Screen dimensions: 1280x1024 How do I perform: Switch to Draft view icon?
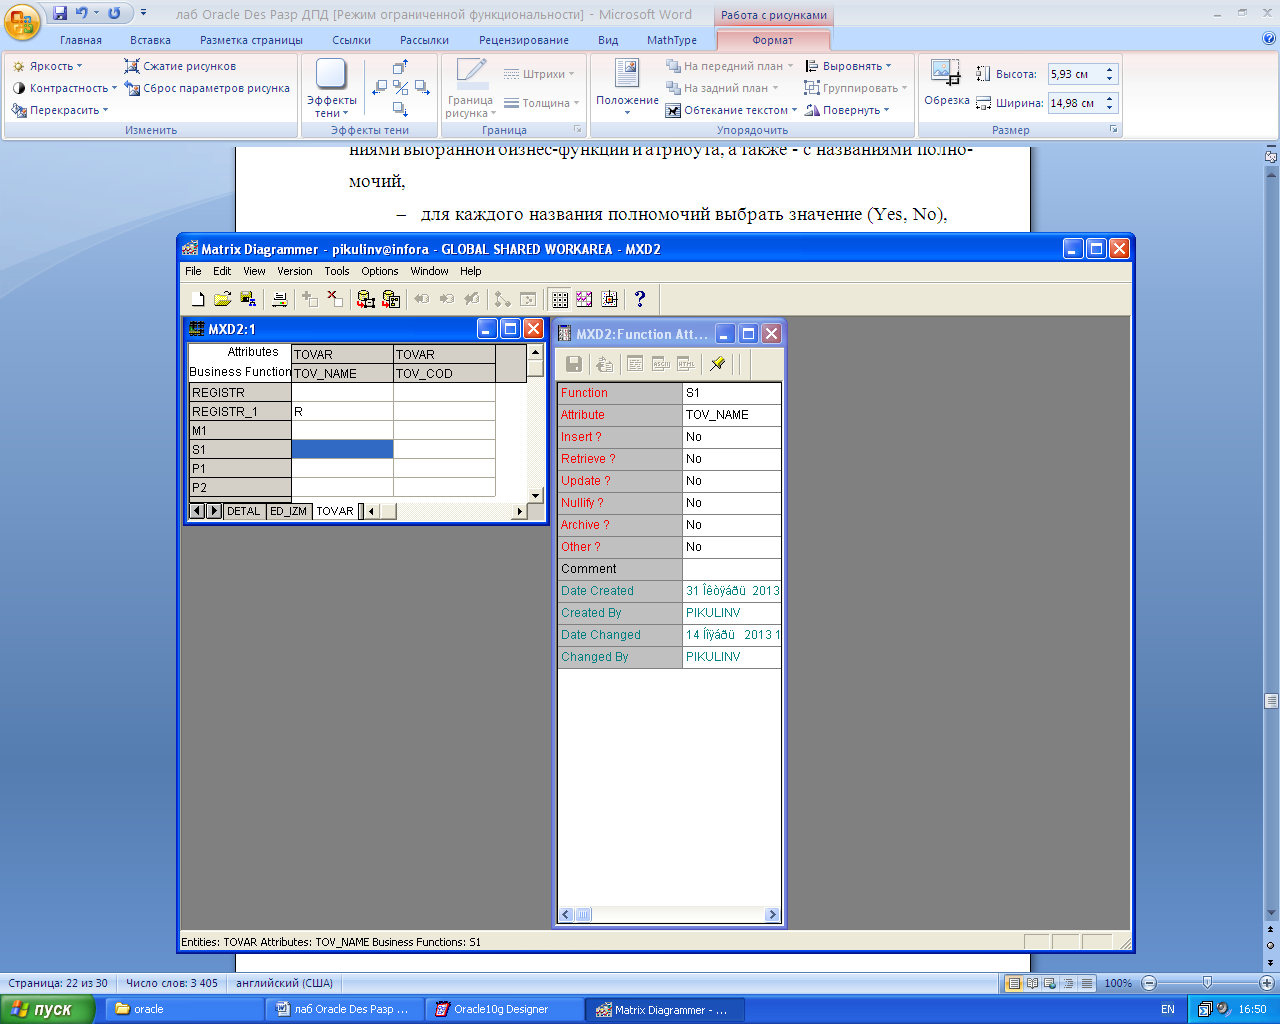pyautogui.click(x=1087, y=983)
